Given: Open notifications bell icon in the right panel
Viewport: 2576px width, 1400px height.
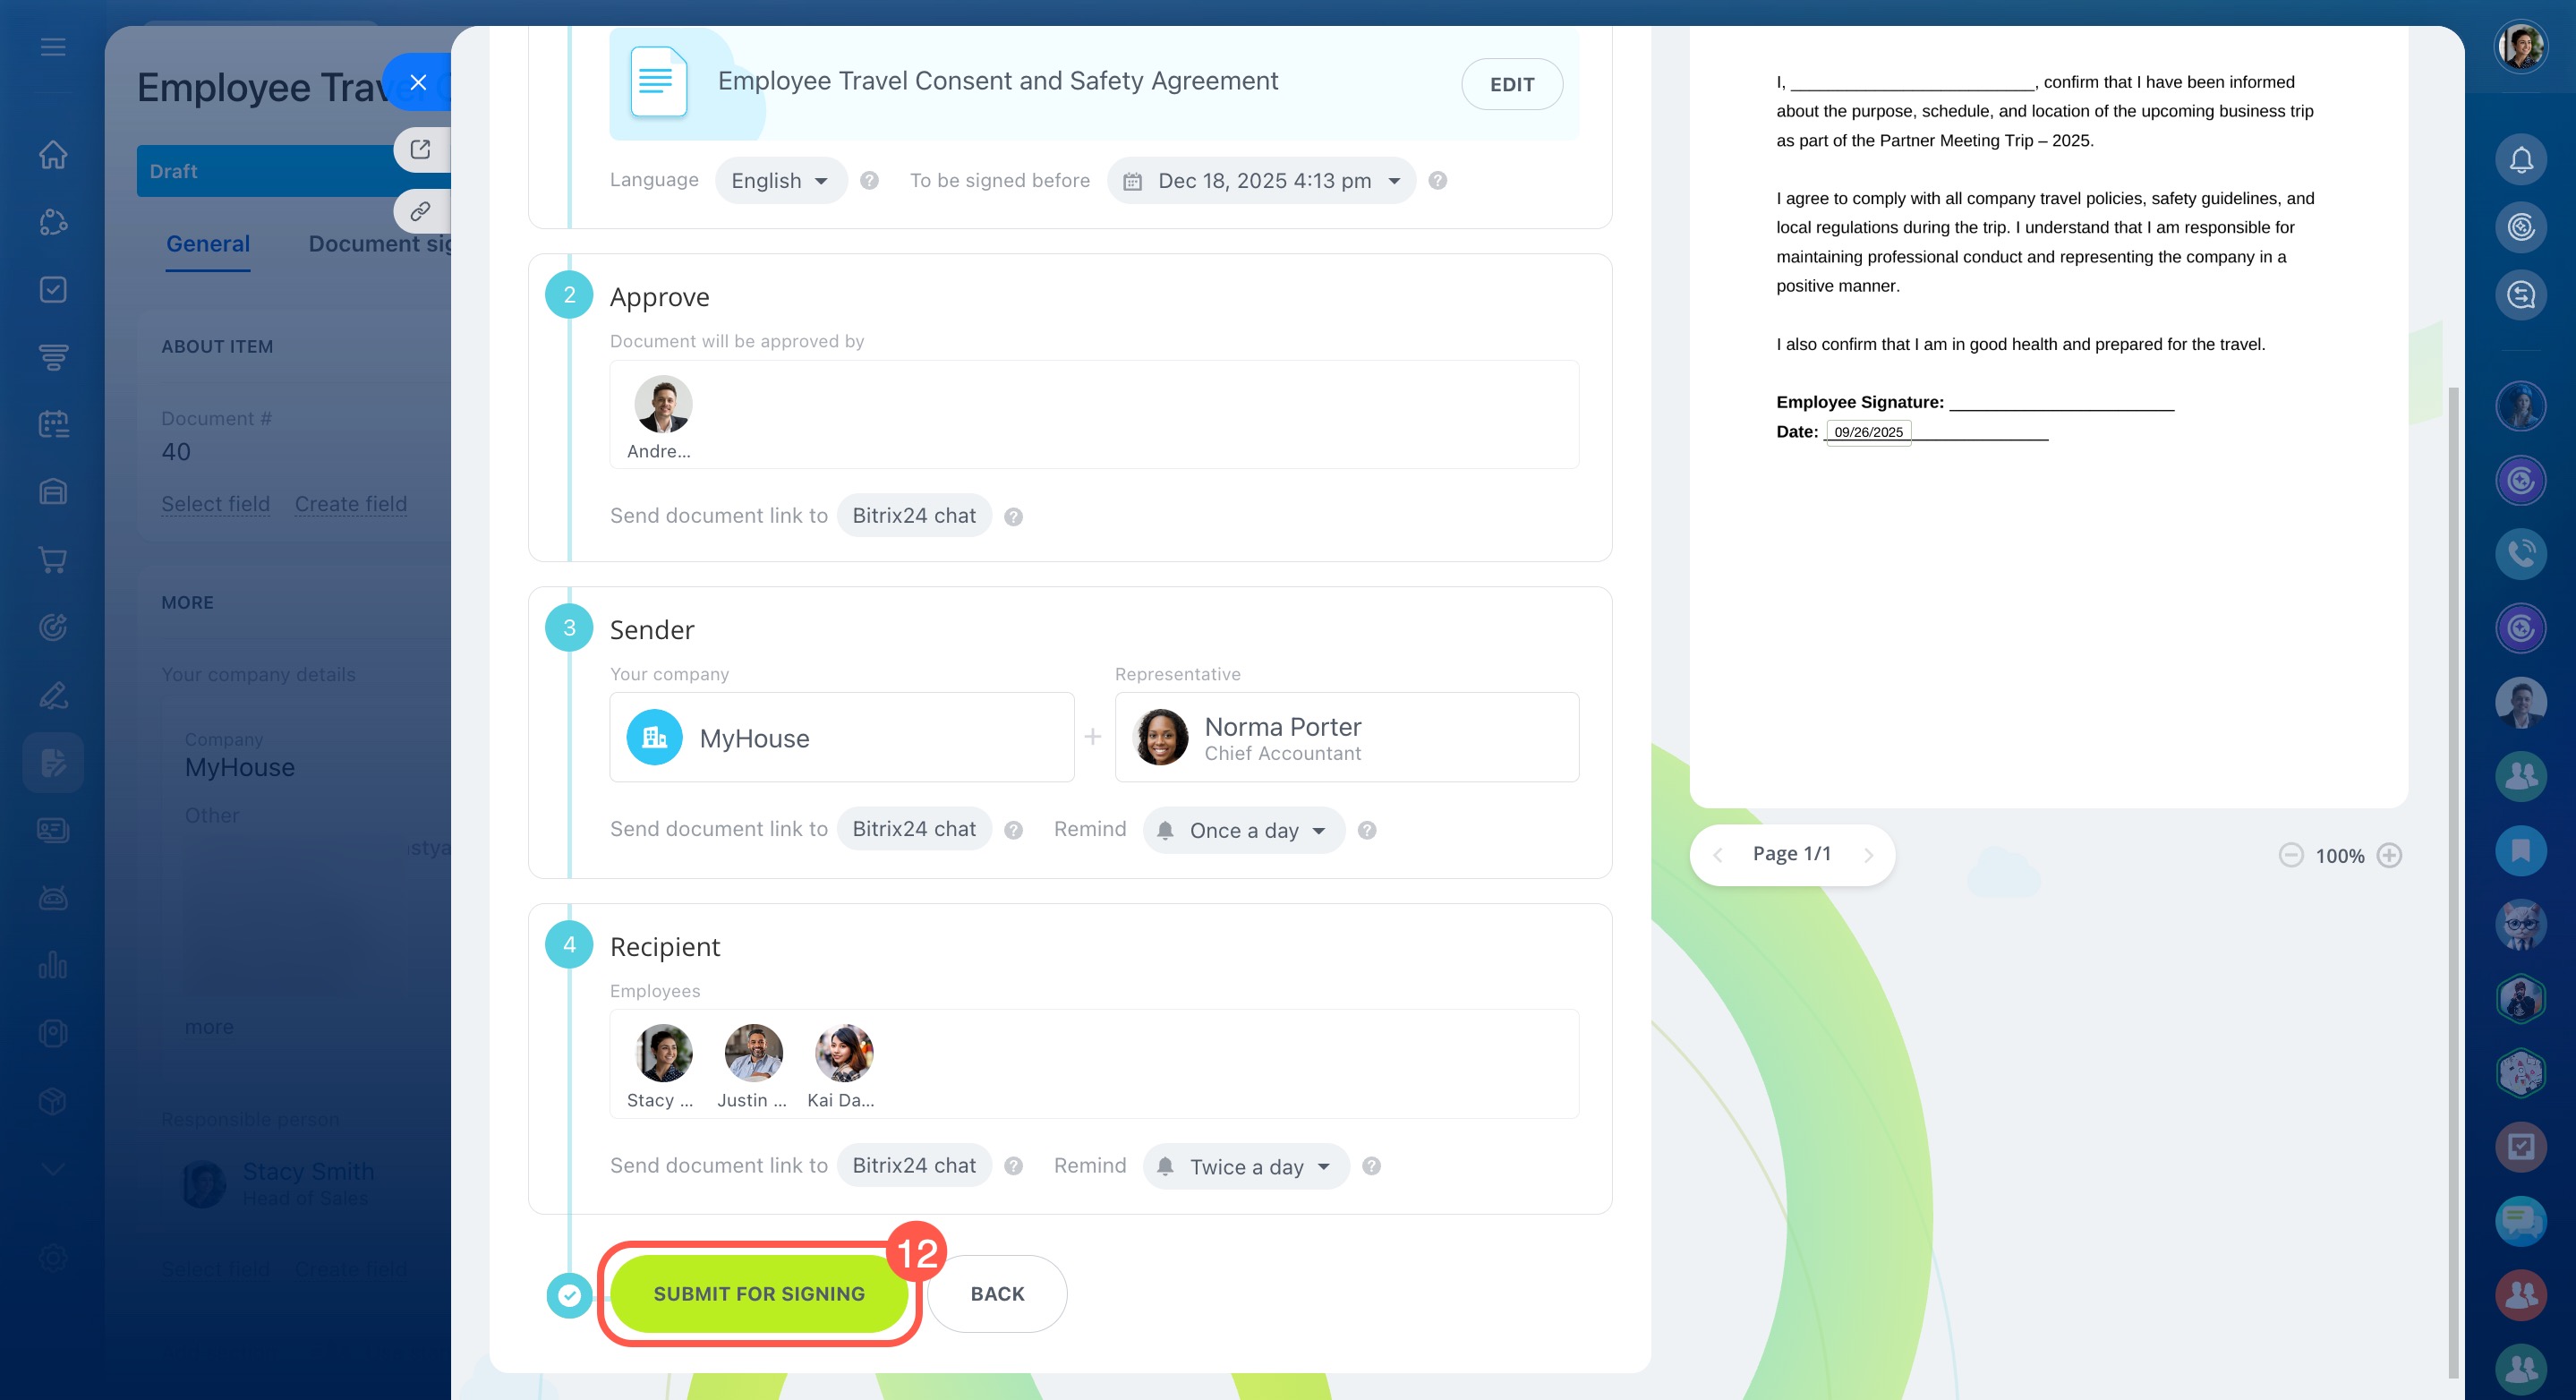Looking at the screenshot, I should click(x=2521, y=160).
